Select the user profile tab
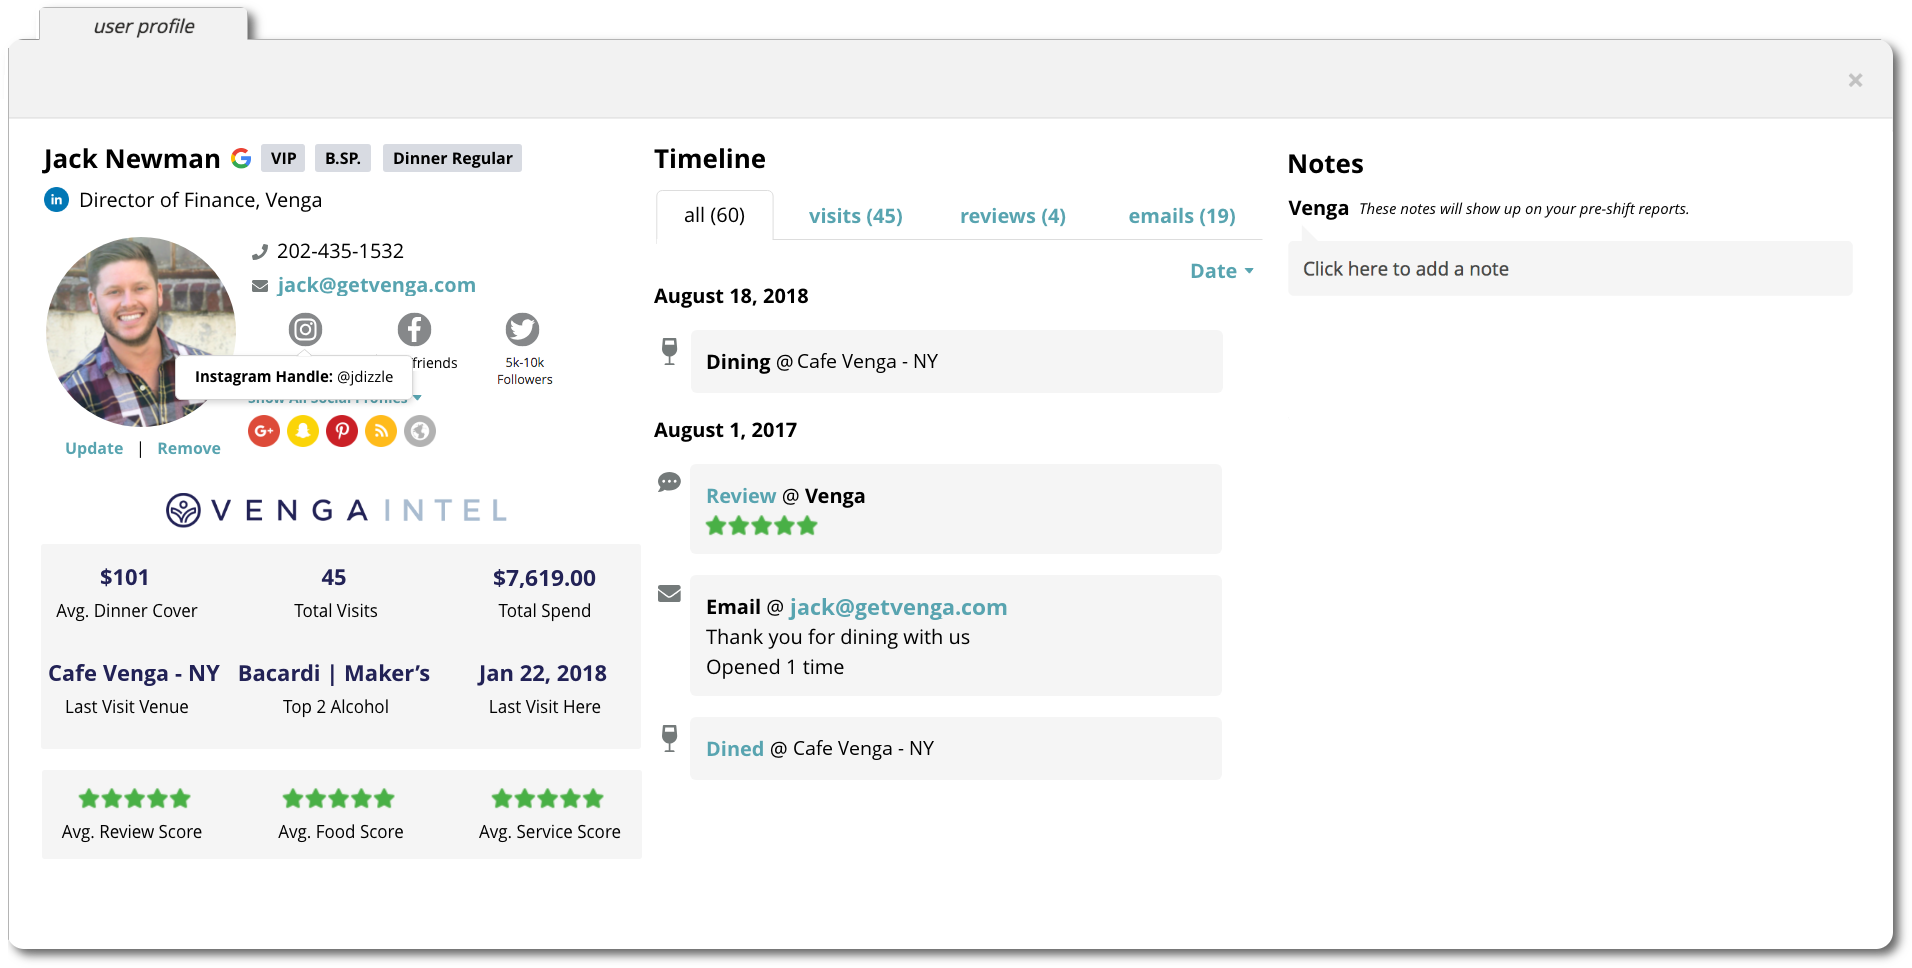This screenshot has height=968, width=1912. tap(144, 25)
